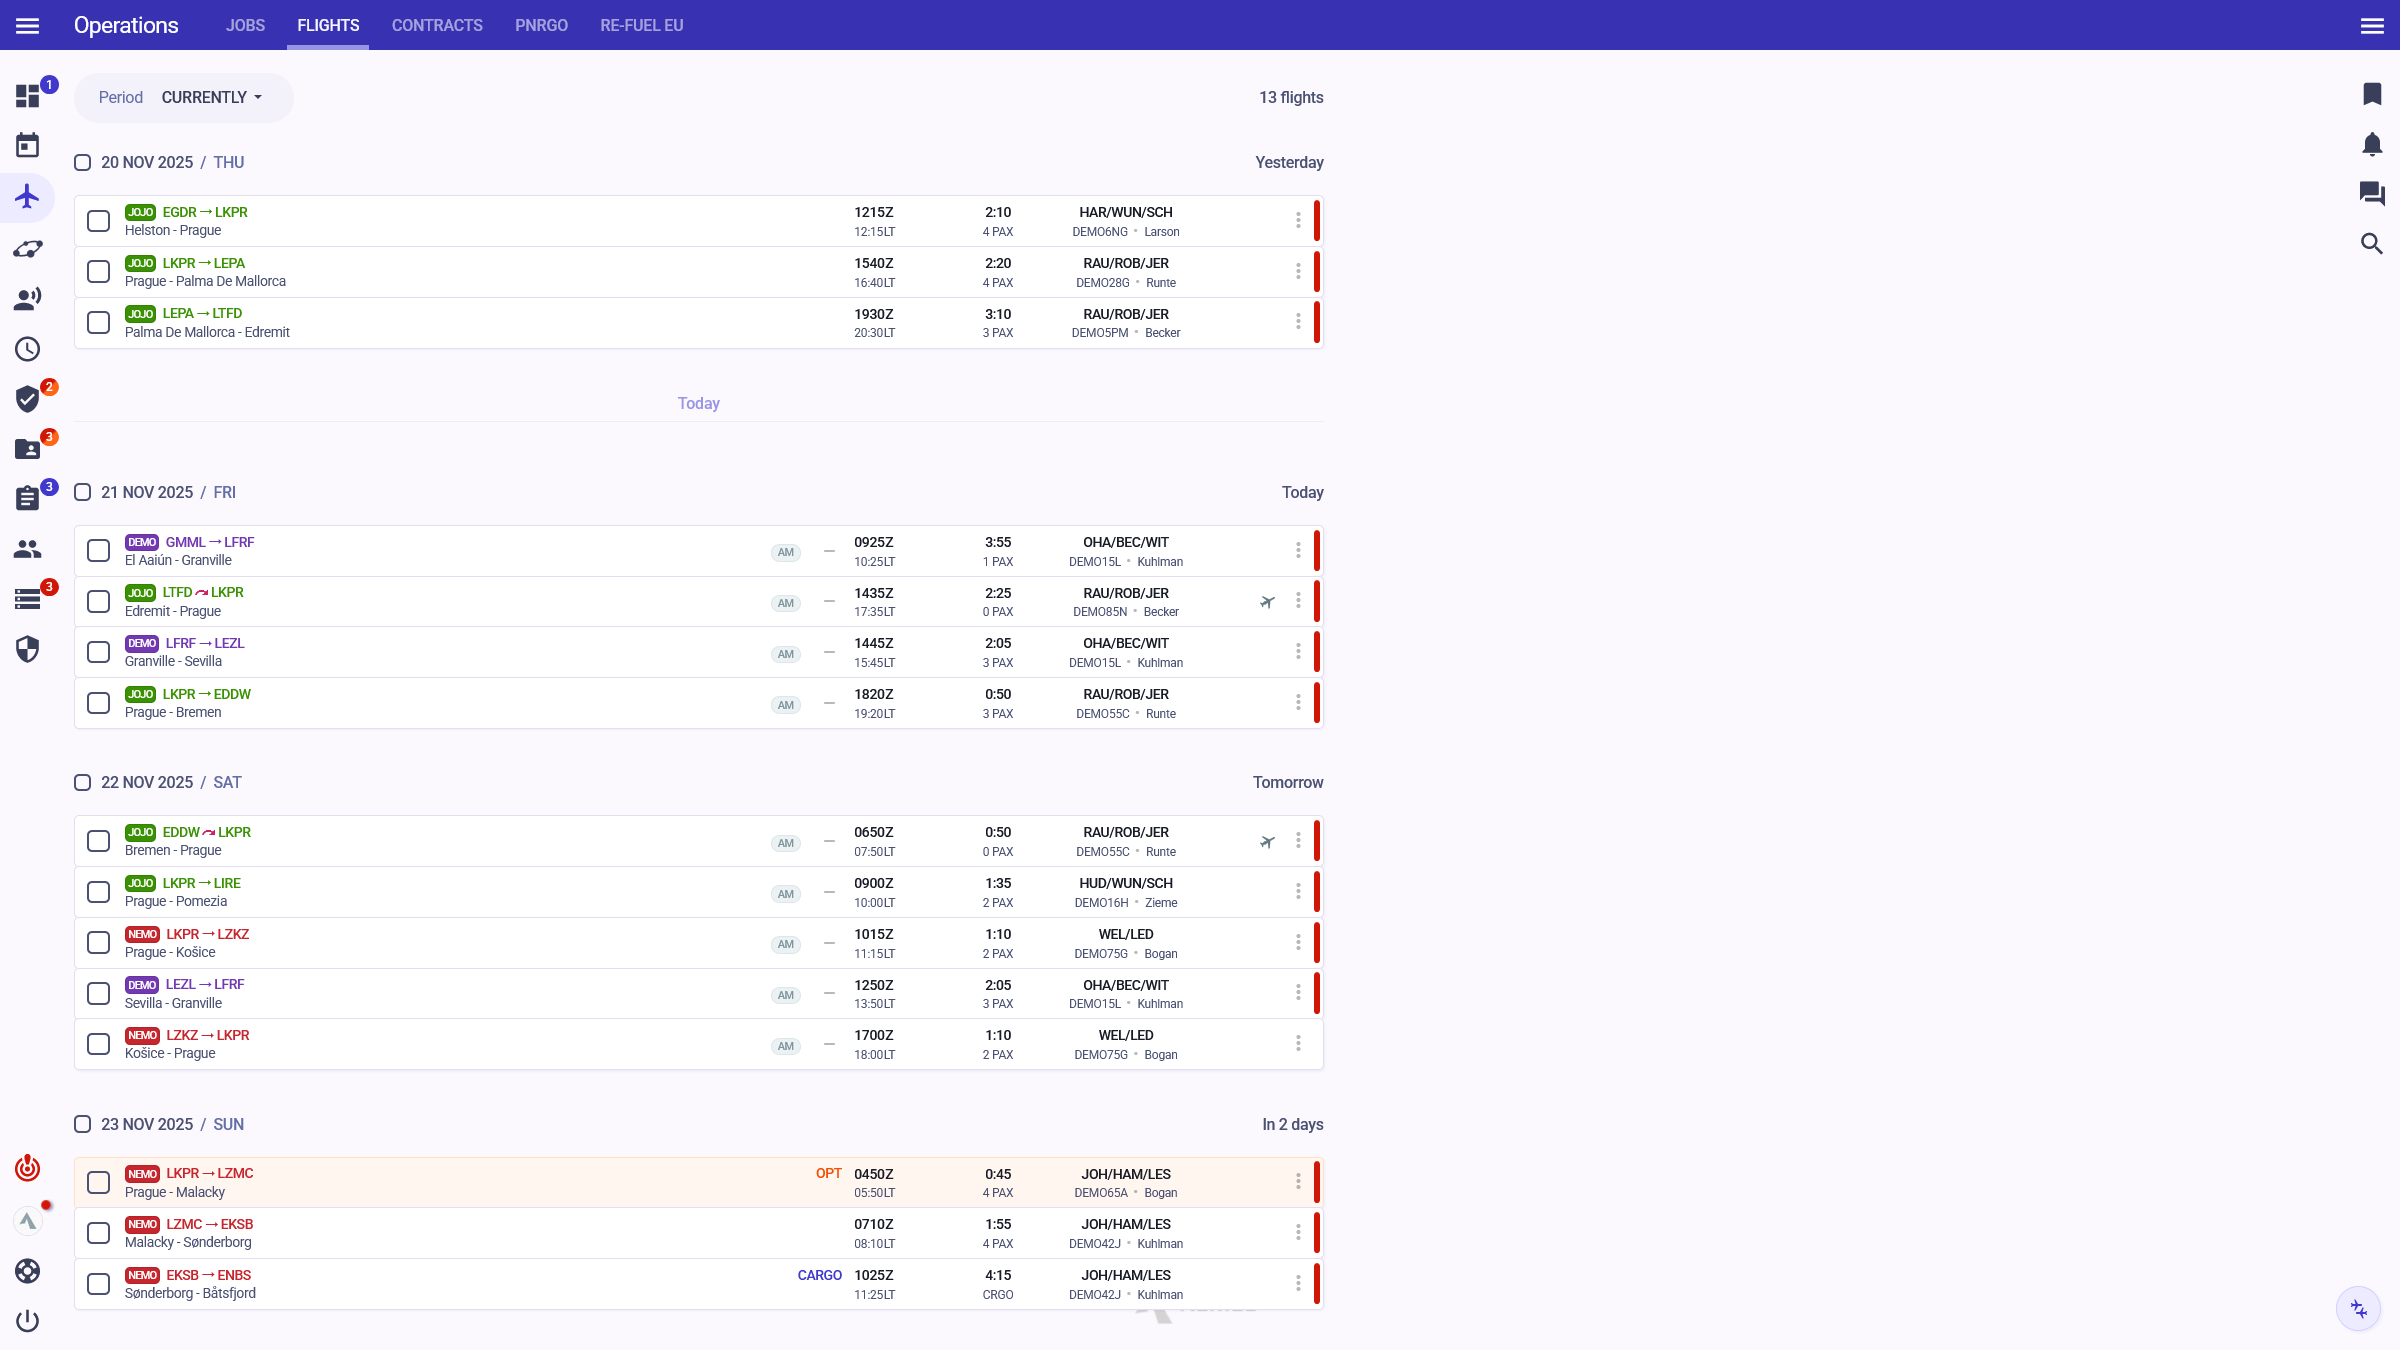Switch to the RE-FUEL EU tab
Viewport: 2400px width, 1350px height.
[x=641, y=25]
